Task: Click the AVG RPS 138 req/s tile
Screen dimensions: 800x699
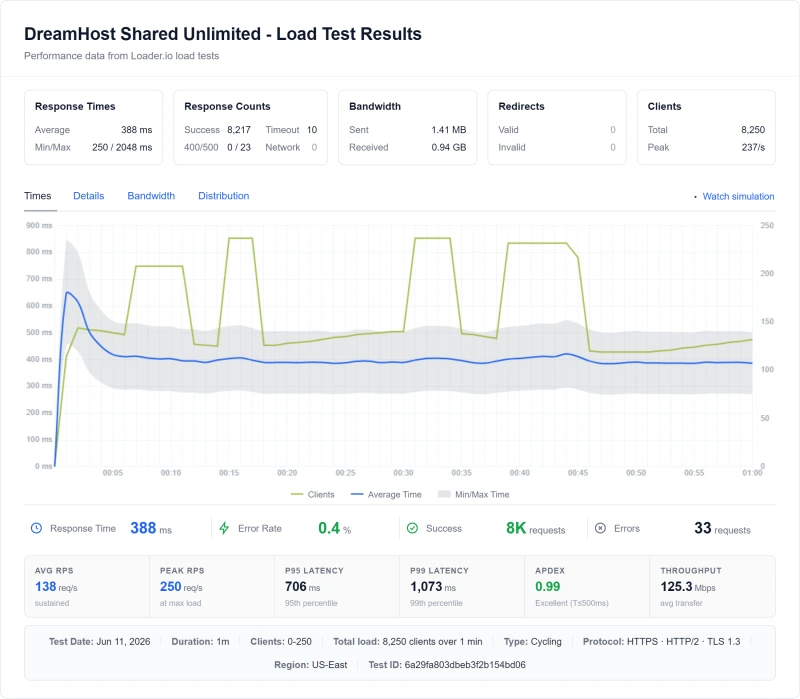Action: click(87, 587)
